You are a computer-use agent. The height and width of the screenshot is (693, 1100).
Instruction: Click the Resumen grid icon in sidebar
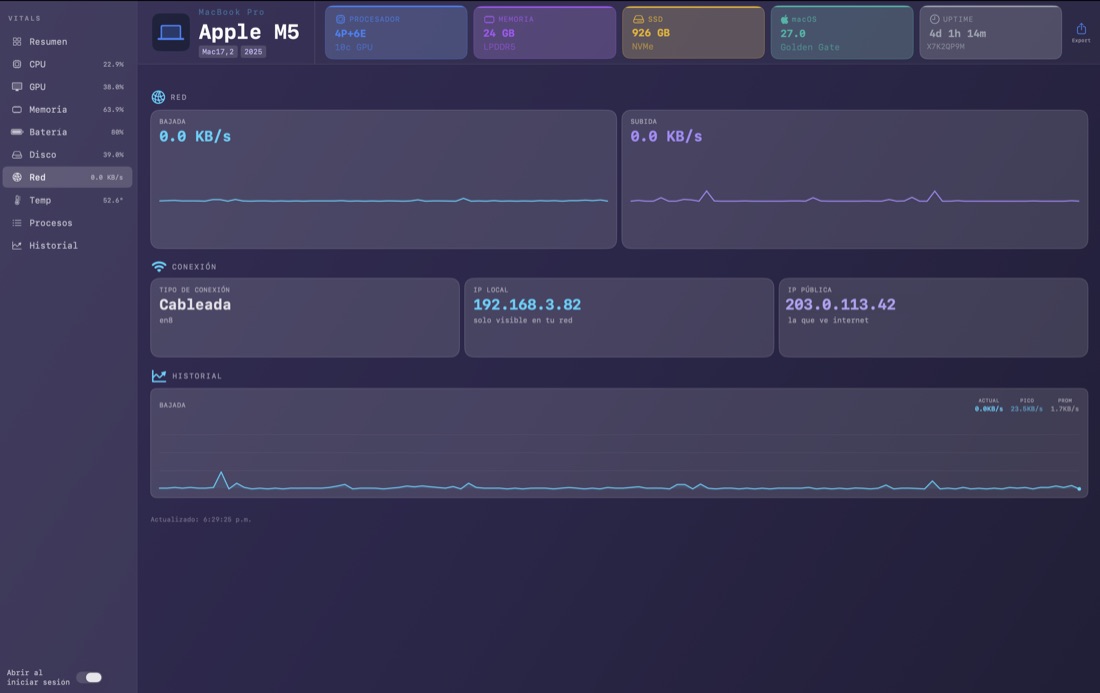pyautogui.click(x=17, y=41)
